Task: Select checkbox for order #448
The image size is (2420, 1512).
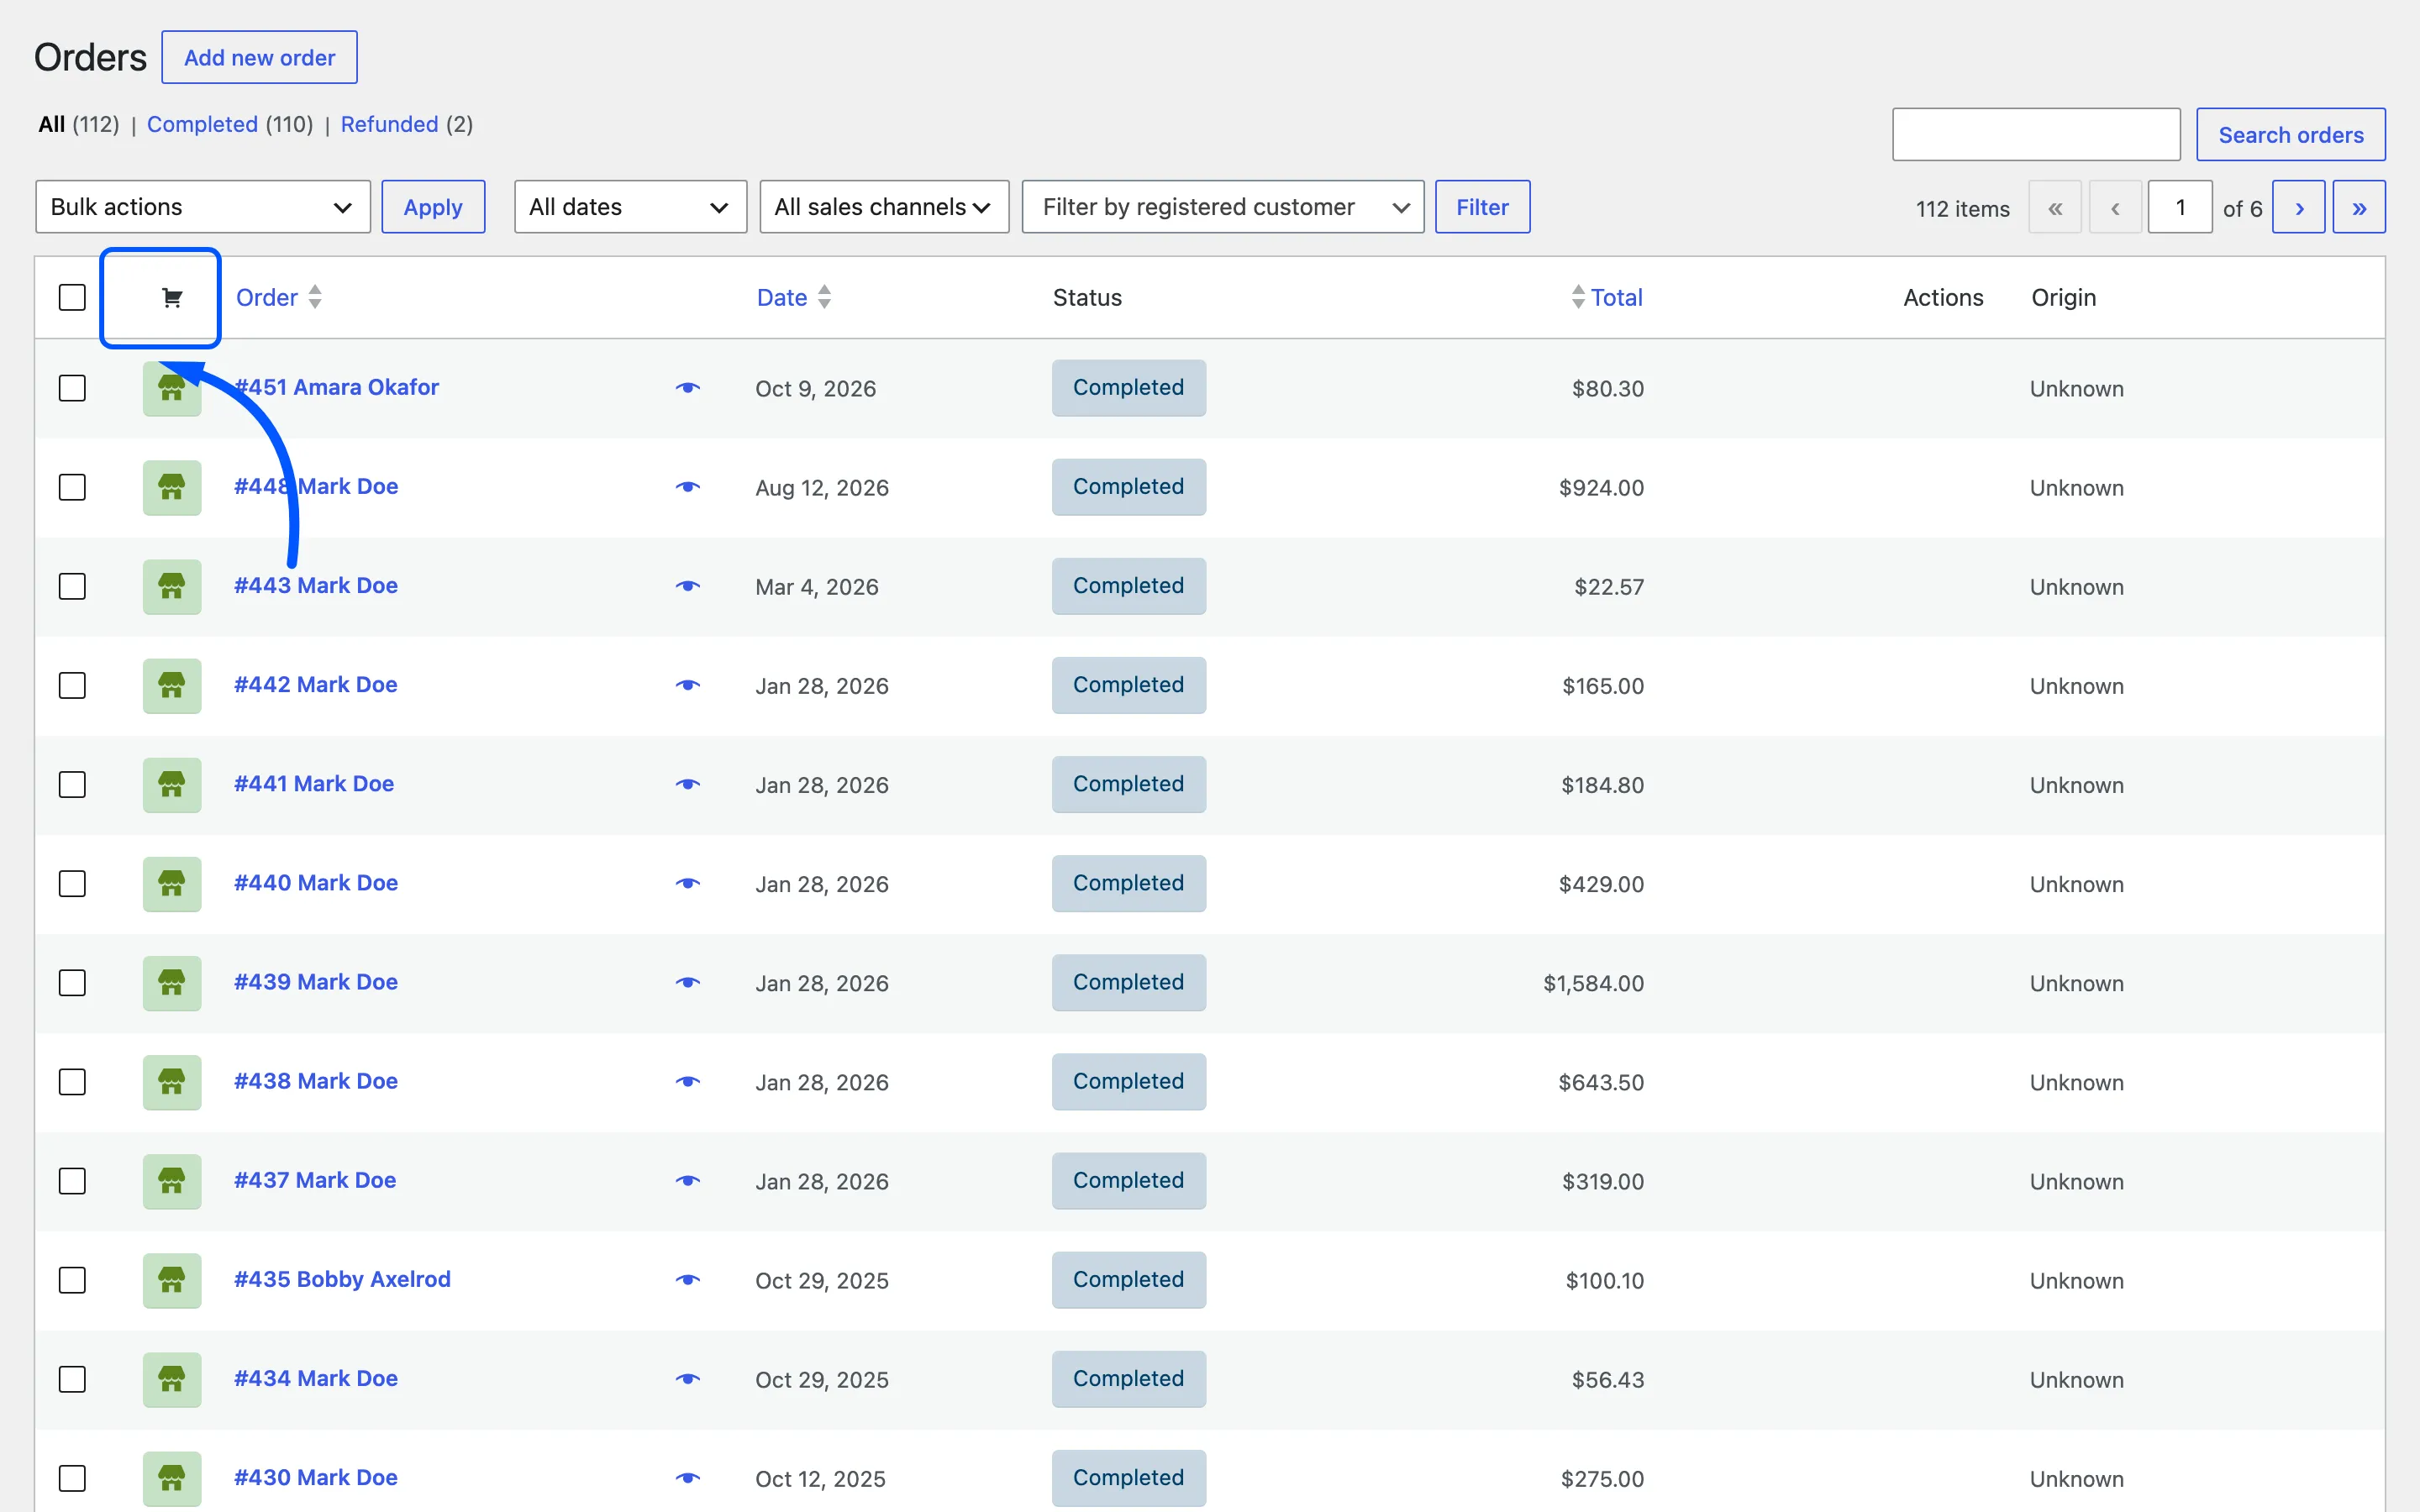Action: [x=72, y=487]
